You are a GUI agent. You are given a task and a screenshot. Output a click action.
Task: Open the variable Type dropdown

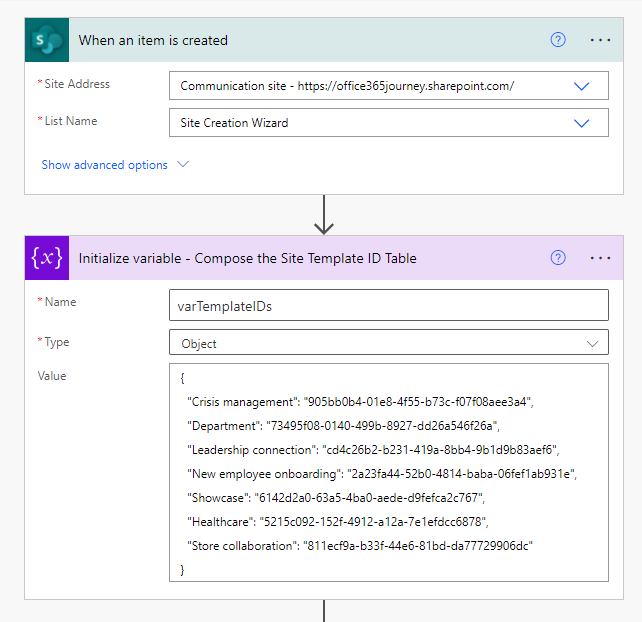pyautogui.click(x=592, y=344)
